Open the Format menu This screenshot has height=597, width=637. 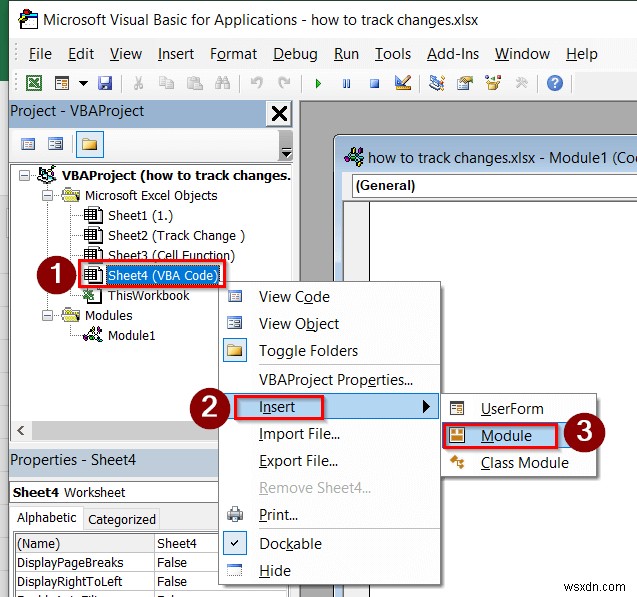tap(233, 54)
